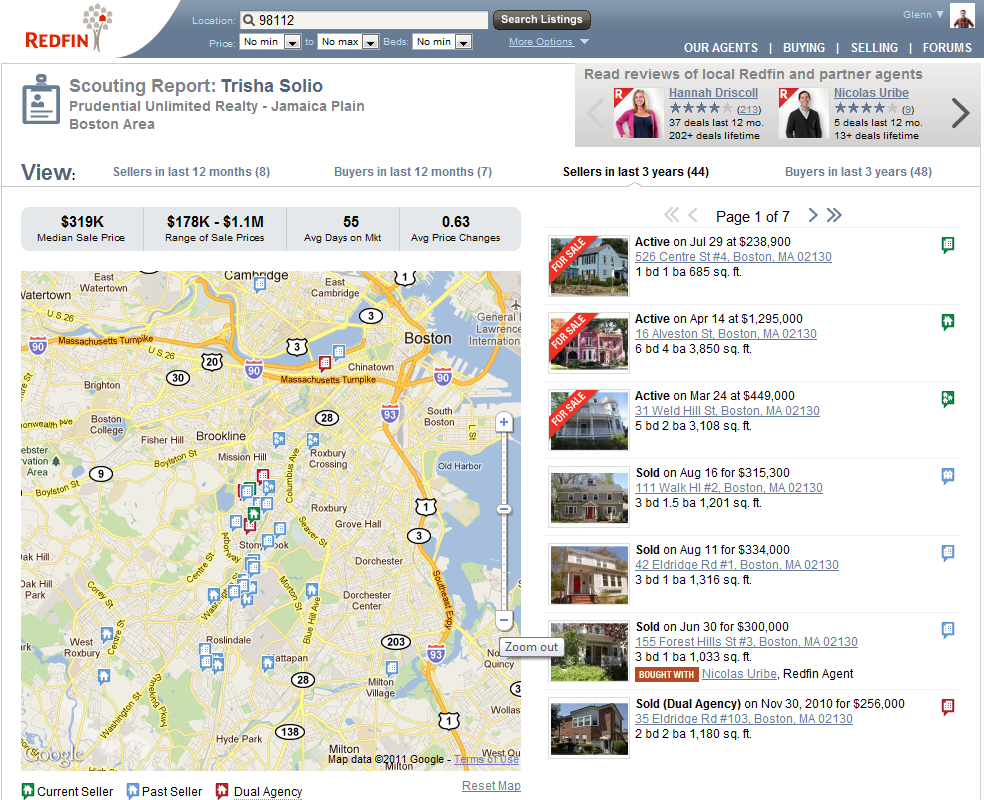Click the search magnifier icon in Location field

tap(249, 20)
